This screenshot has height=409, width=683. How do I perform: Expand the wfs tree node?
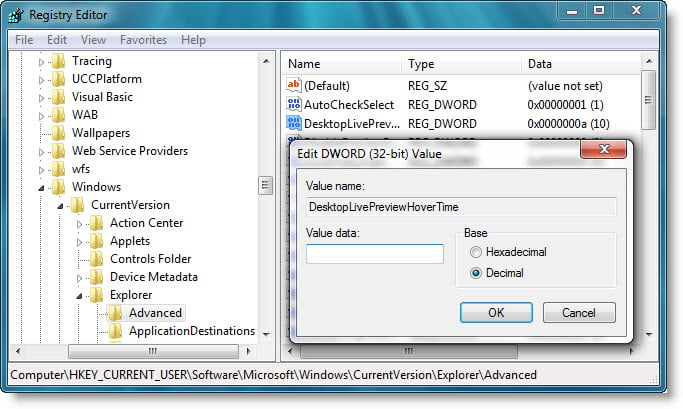(41, 170)
